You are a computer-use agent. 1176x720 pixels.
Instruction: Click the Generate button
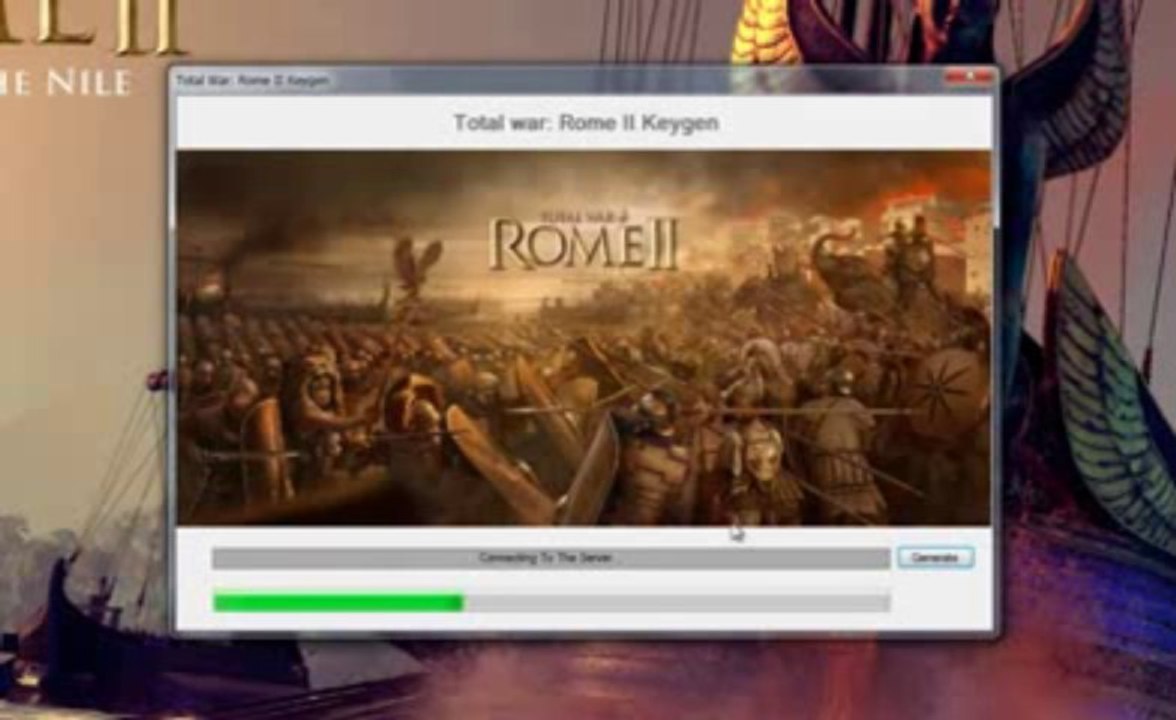[935, 557]
